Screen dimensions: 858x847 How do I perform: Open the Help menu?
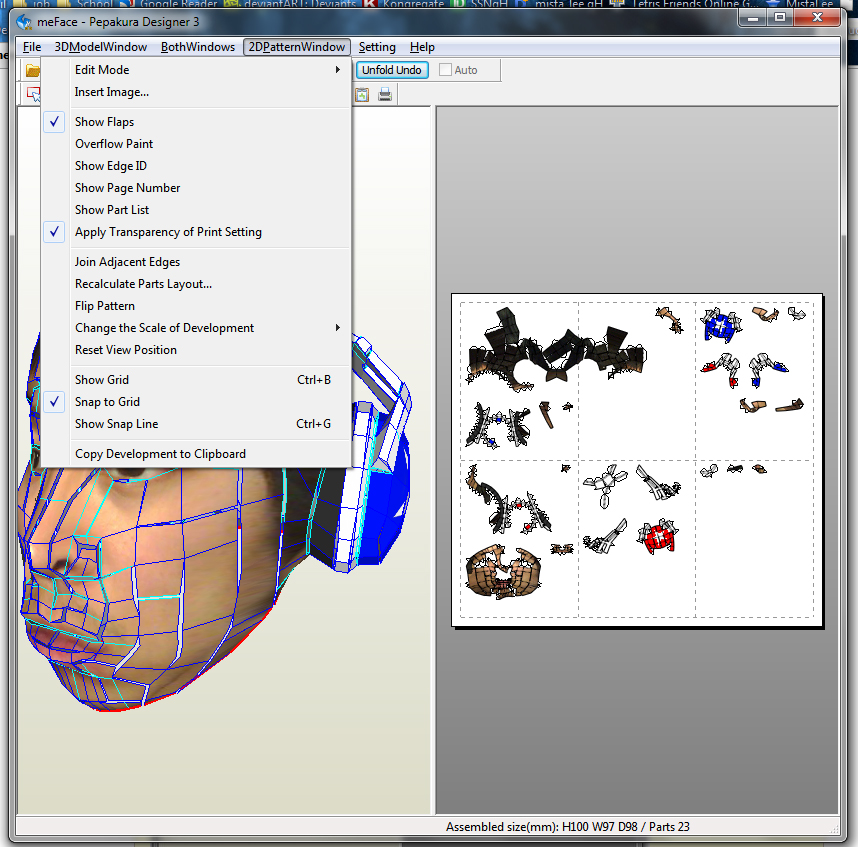pyautogui.click(x=422, y=47)
